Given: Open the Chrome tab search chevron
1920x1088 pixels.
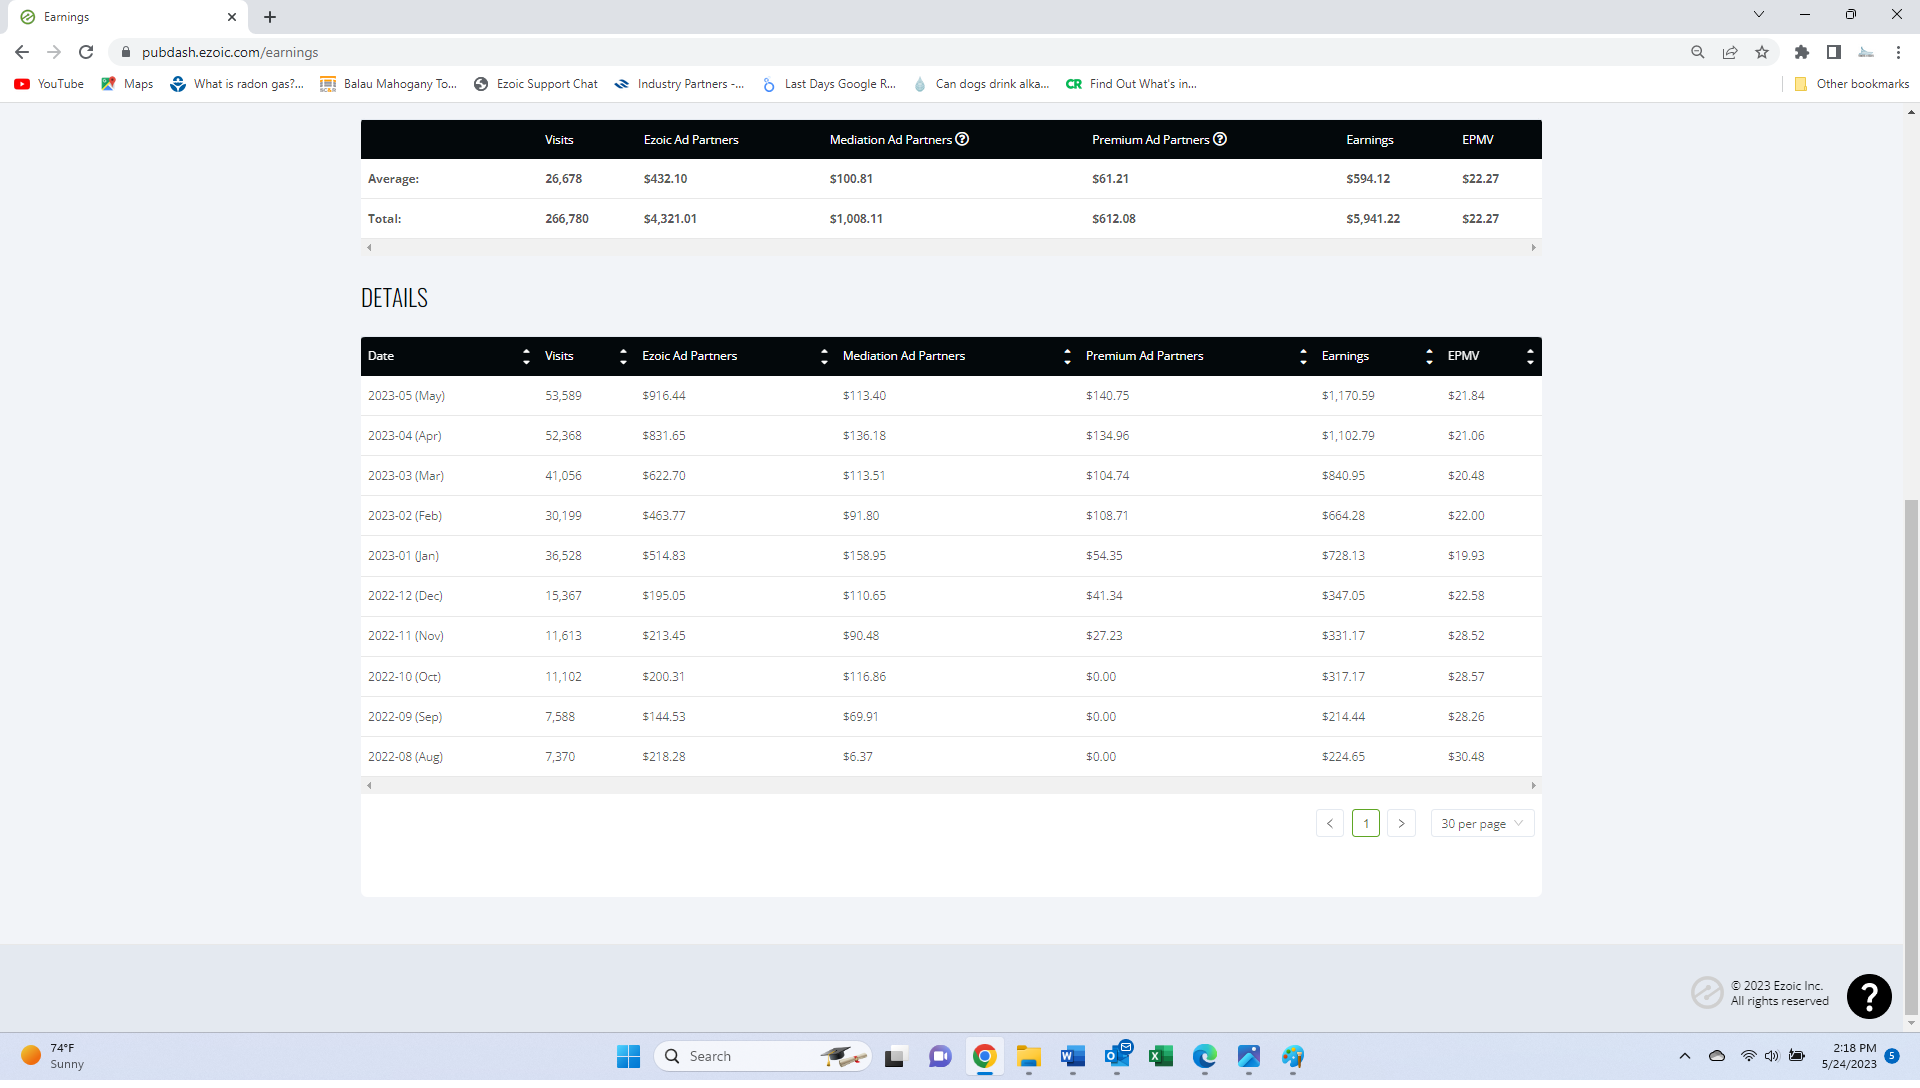Looking at the screenshot, I should [x=1759, y=15].
